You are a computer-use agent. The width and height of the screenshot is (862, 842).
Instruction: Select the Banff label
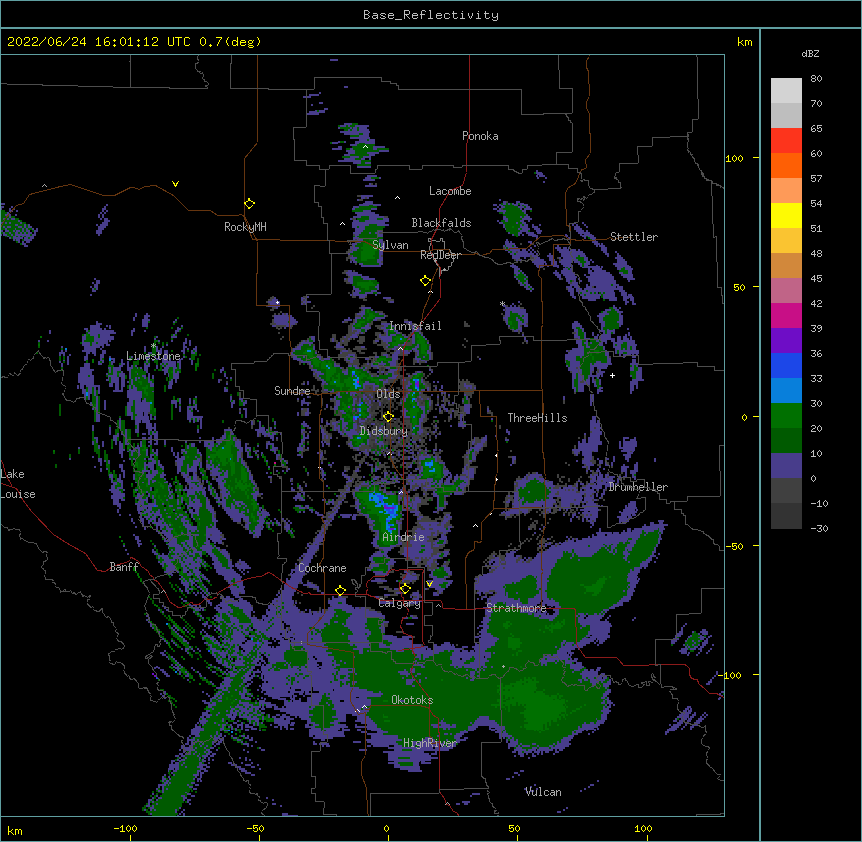tap(124, 567)
